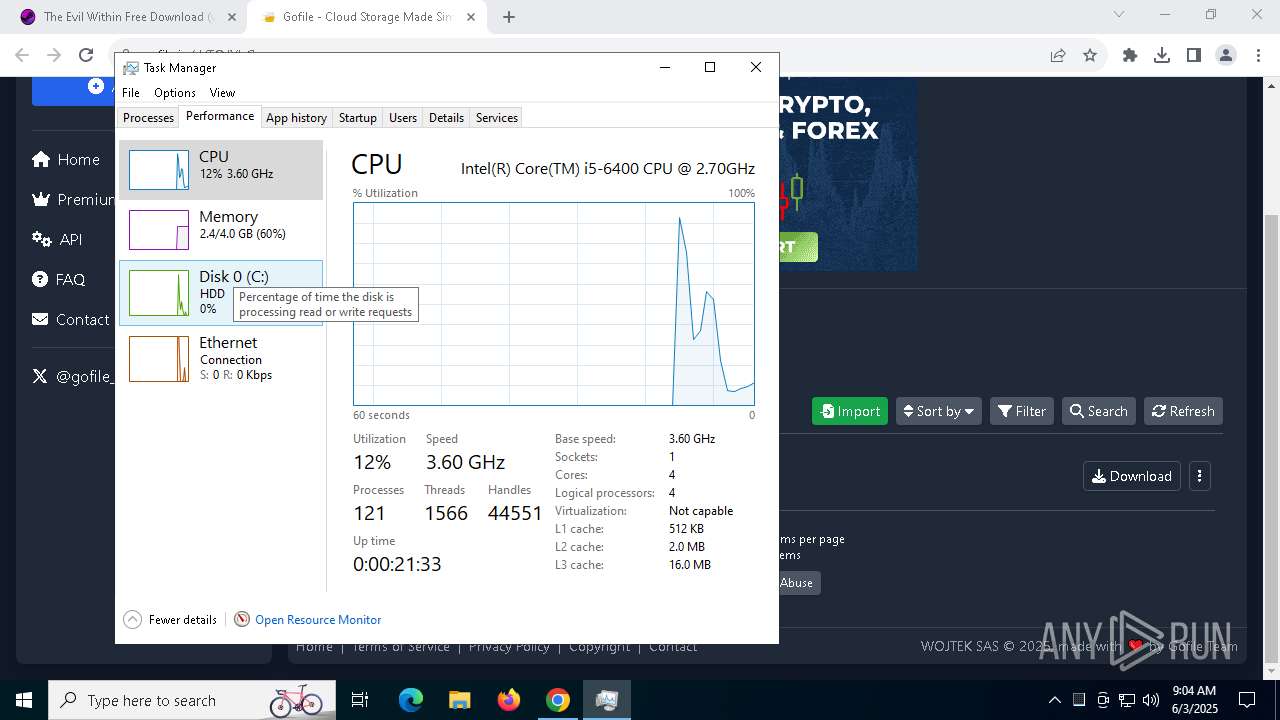The image size is (1280, 720).
Task: Click the Premium crown icon in sidebar
Action: [x=41, y=199]
